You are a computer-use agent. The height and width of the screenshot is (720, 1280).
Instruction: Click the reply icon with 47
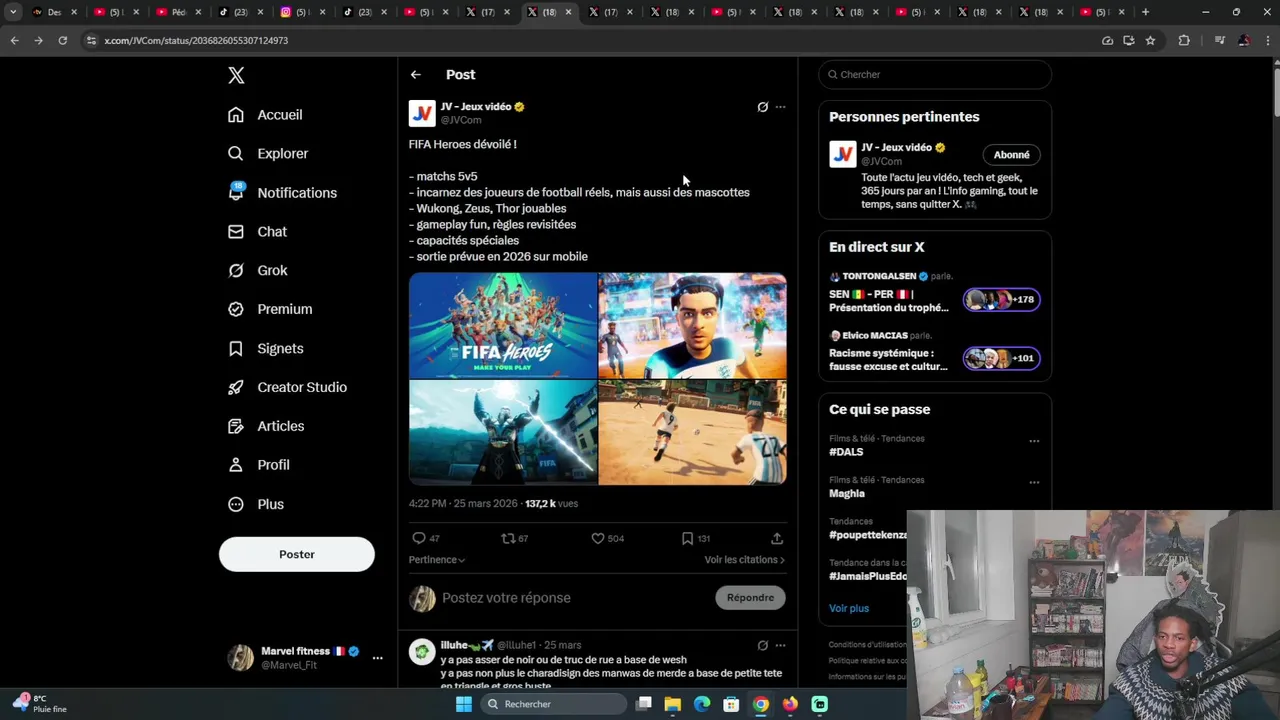pos(426,538)
